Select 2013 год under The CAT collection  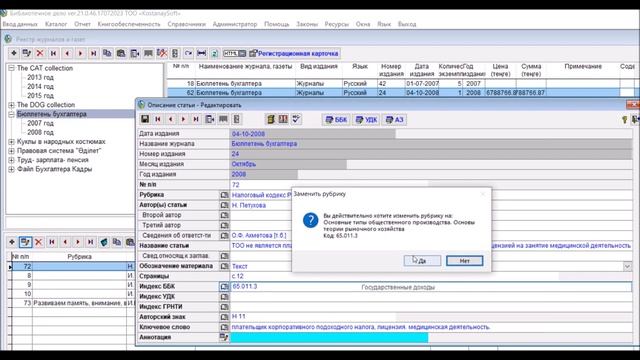[x=40, y=78]
